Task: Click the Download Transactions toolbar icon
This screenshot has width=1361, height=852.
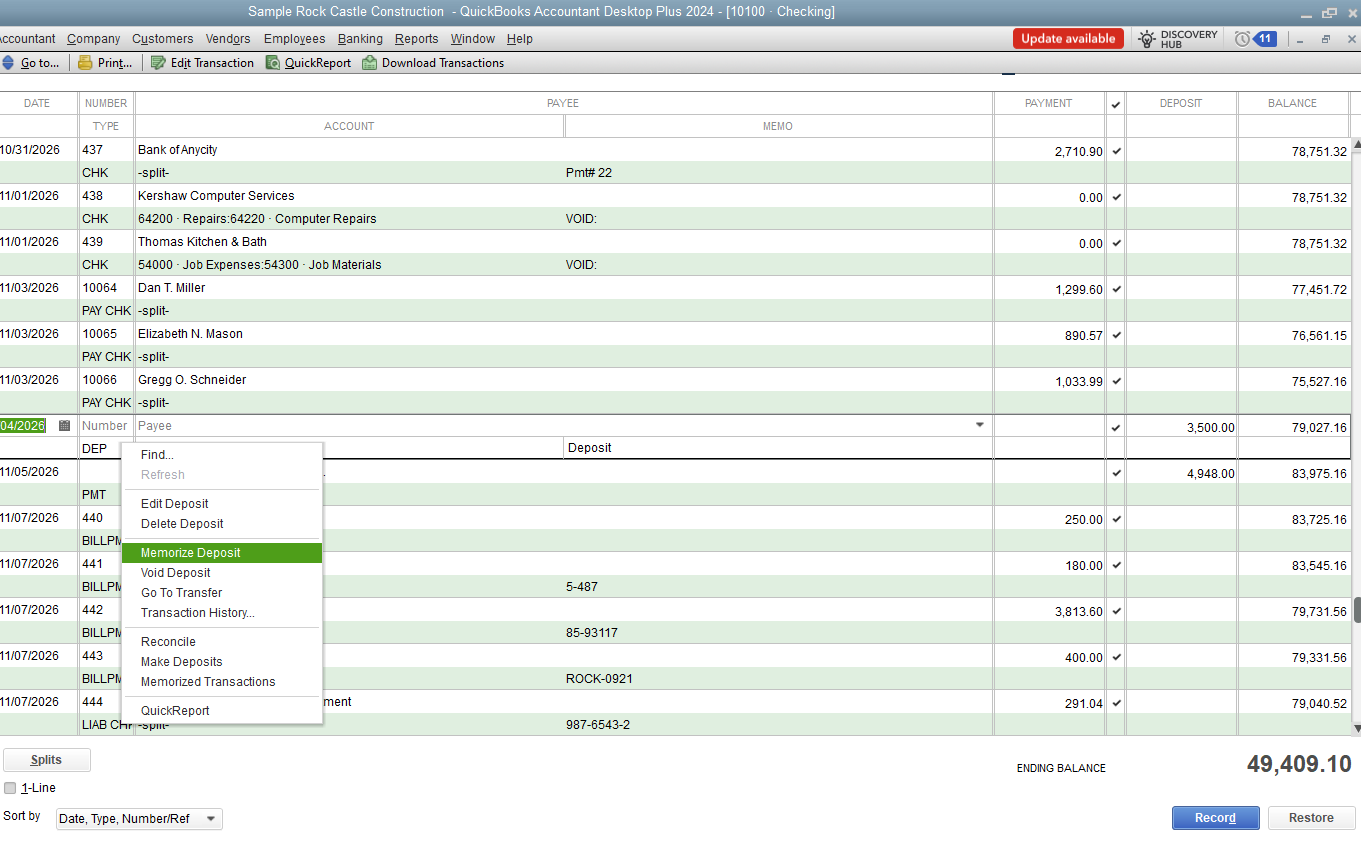Action: click(370, 63)
